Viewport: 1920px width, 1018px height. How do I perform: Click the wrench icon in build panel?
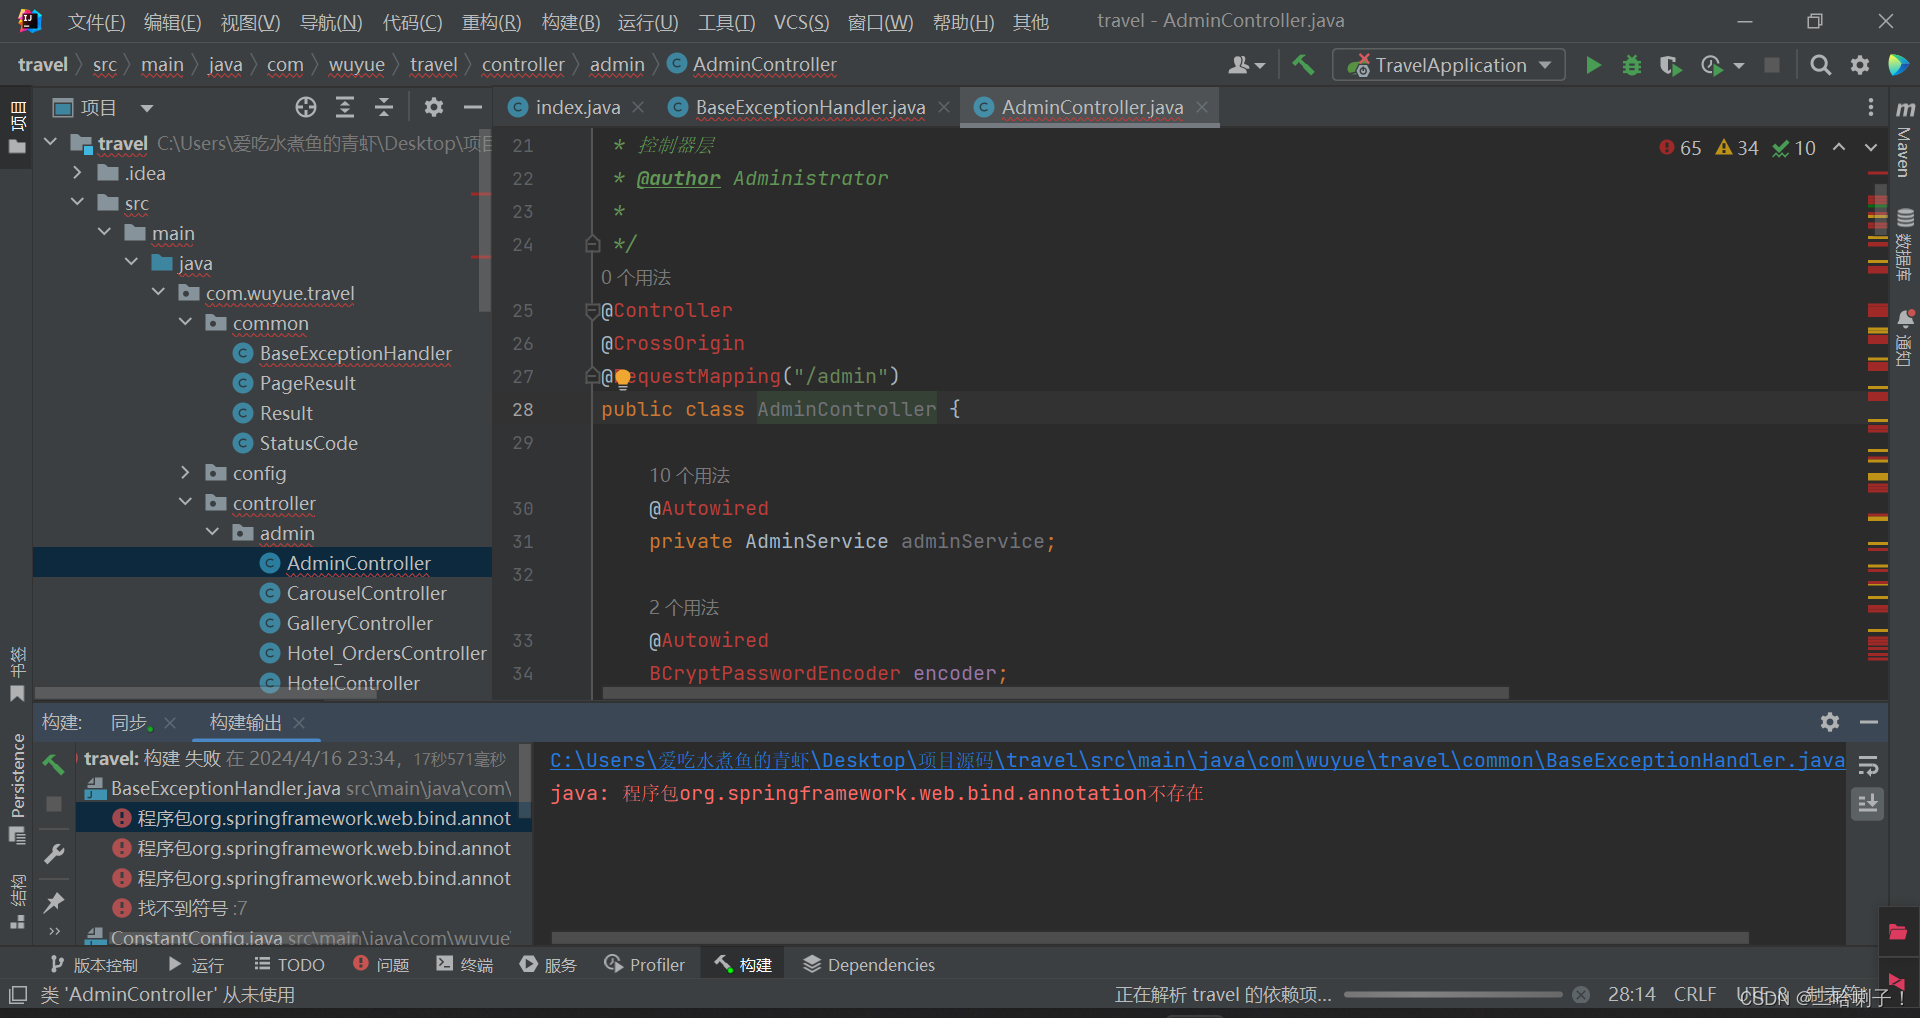click(x=54, y=853)
